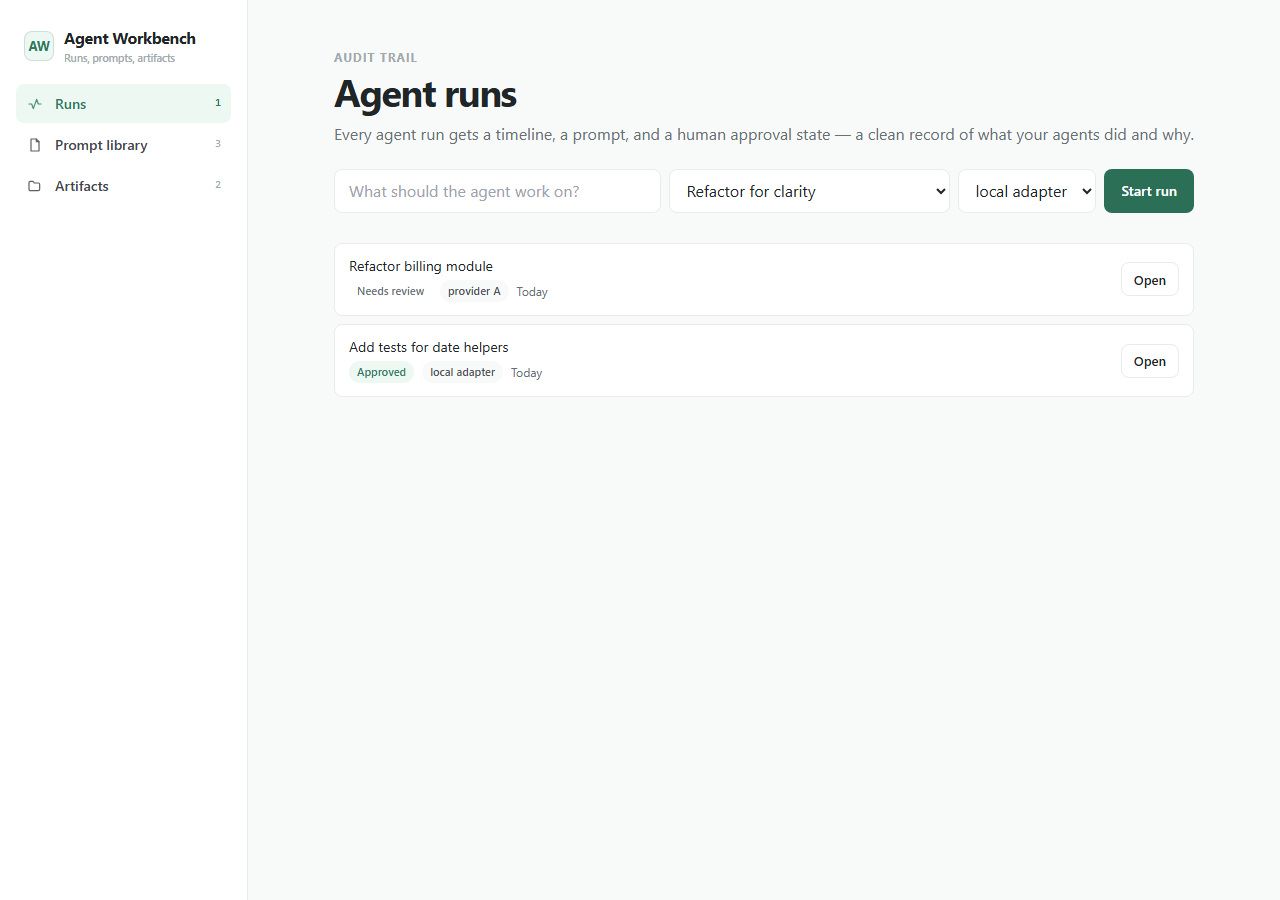The image size is (1280, 900).
Task: Open the Refactor billing module run
Action: click(1150, 280)
